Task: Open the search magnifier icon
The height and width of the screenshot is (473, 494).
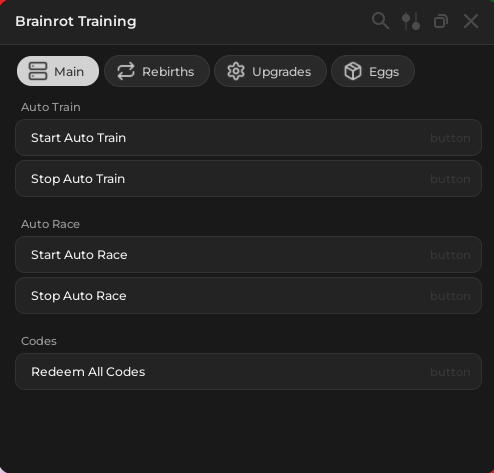Action: [x=380, y=21]
